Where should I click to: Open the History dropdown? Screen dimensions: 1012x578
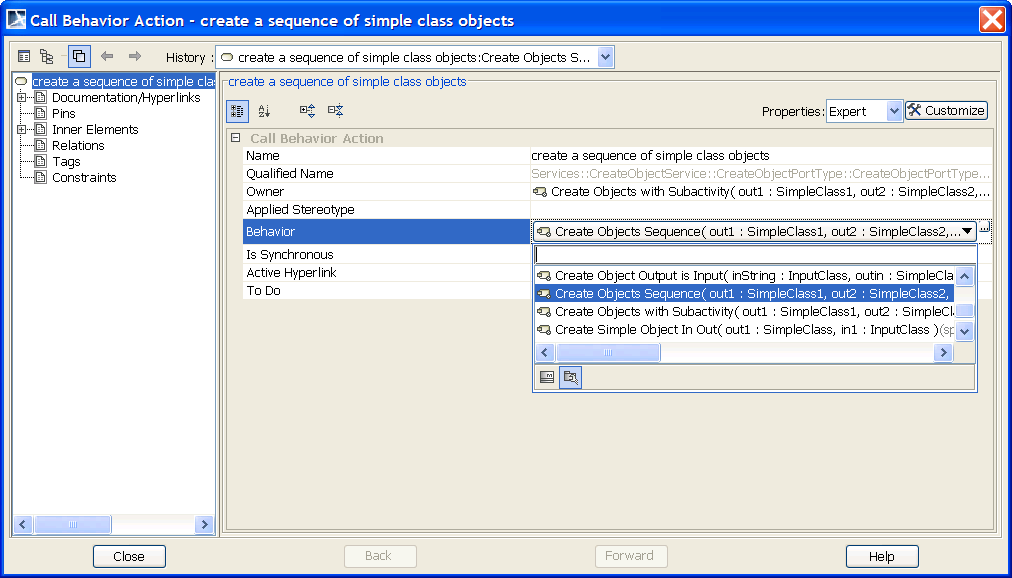pos(605,58)
